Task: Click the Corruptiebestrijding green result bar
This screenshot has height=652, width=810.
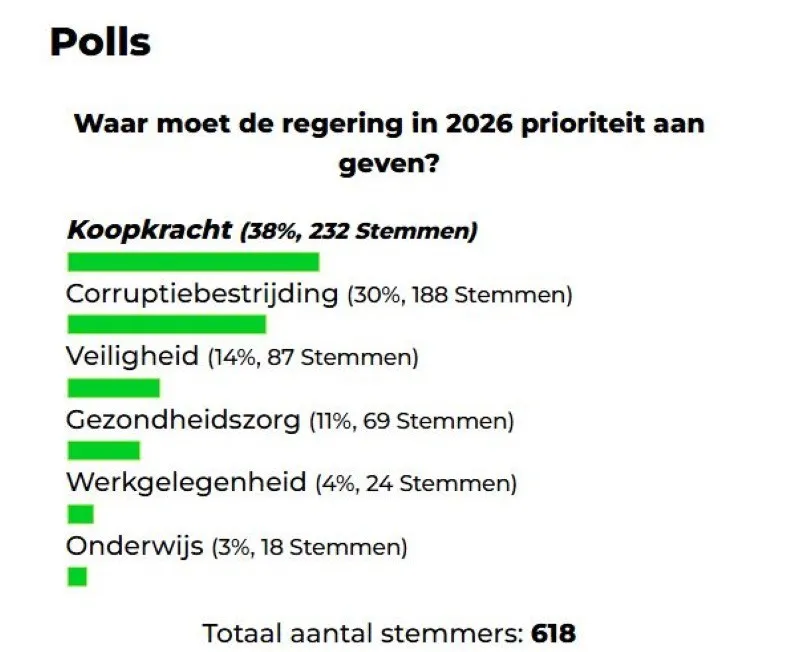Action: point(166,324)
